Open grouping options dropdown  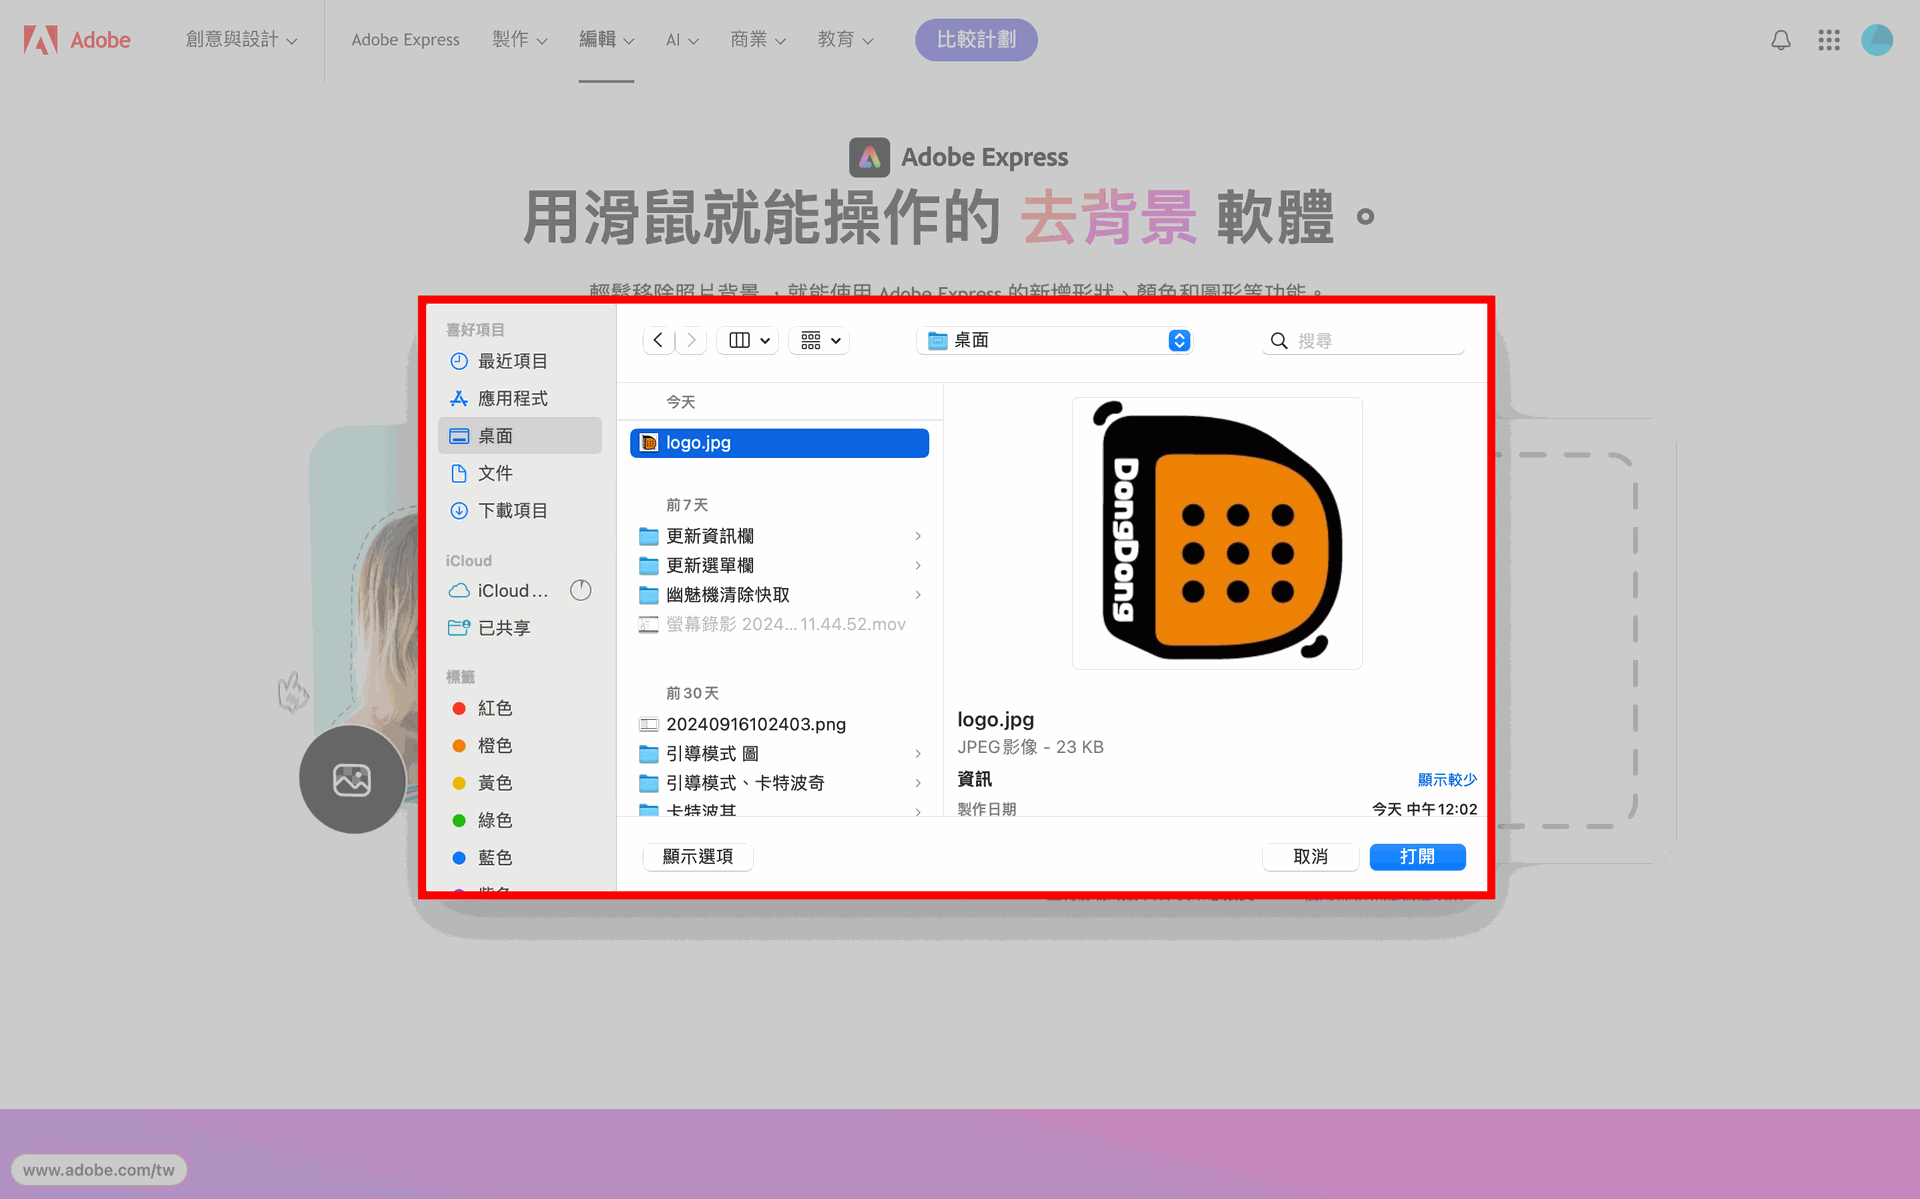[820, 340]
